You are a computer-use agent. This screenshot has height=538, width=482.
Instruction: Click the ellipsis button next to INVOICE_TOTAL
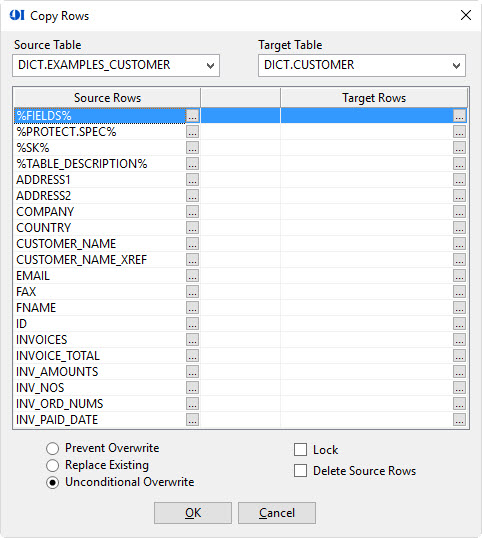click(192, 355)
